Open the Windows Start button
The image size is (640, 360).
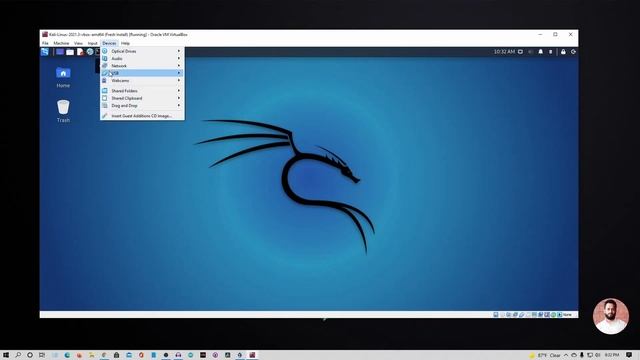(6, 355)
